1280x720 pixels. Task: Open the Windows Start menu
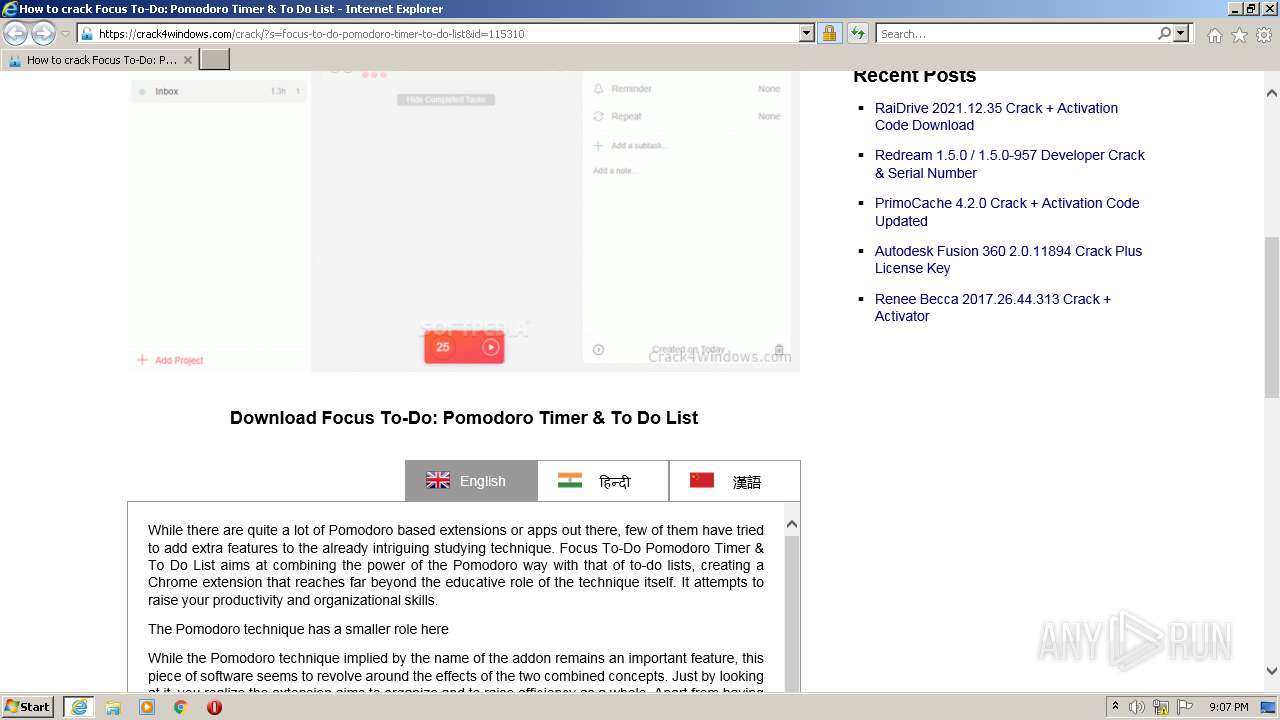28,707
